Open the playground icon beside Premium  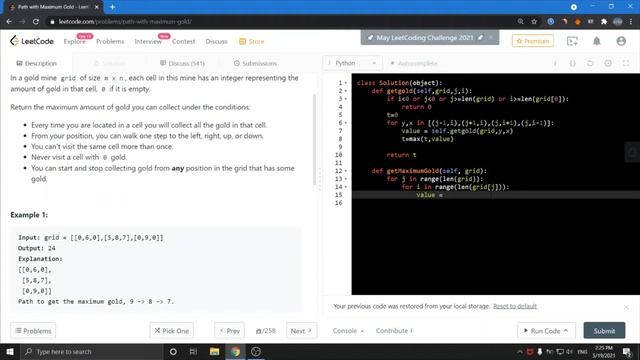(572, 41)
